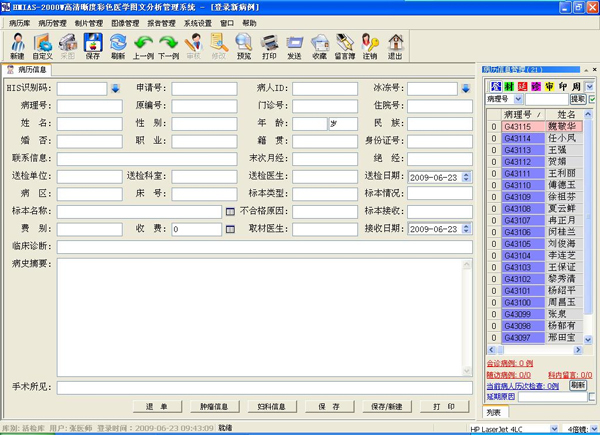Open the 科内留言: 0/0 link
Screen dimensions: 600x435
click(570, 375)
